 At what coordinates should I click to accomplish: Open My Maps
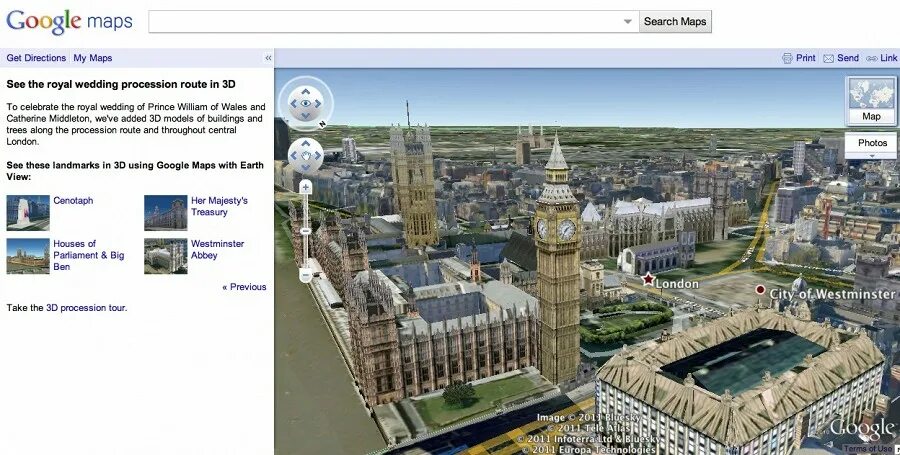pyautogui.click(x=92, y=58)
